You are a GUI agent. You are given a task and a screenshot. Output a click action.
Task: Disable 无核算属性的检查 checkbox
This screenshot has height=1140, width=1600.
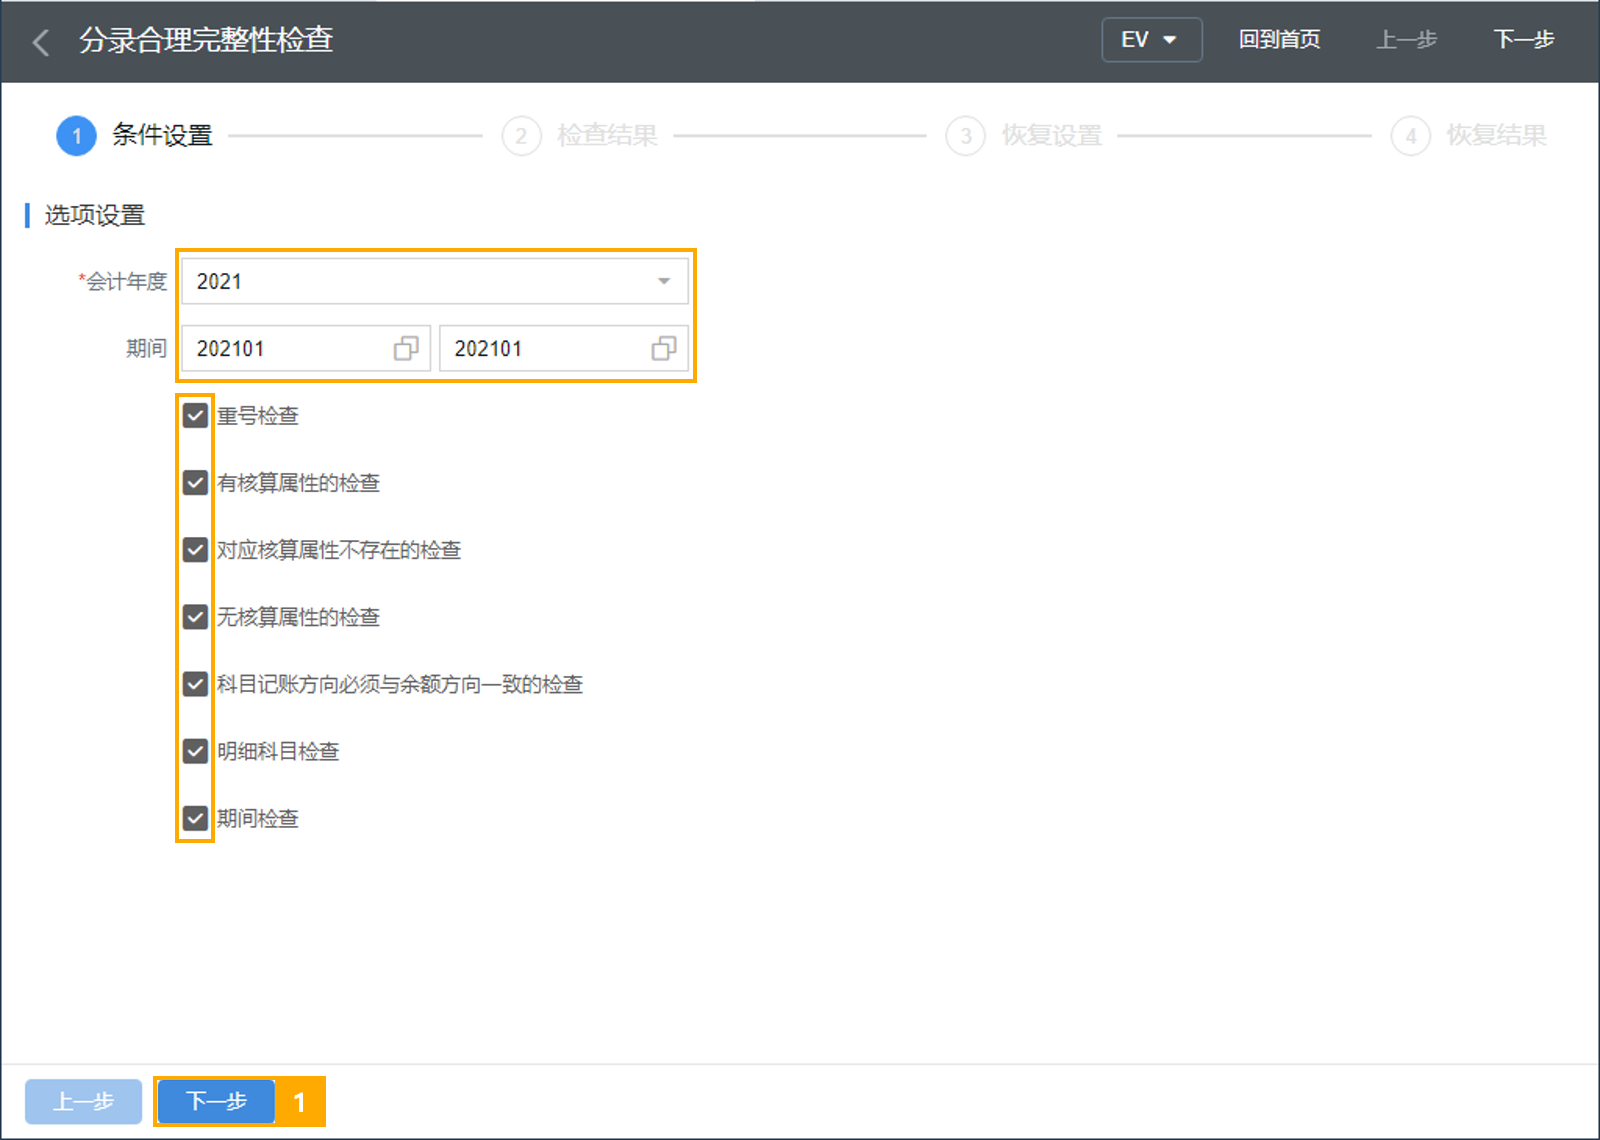tap(195, 616)
